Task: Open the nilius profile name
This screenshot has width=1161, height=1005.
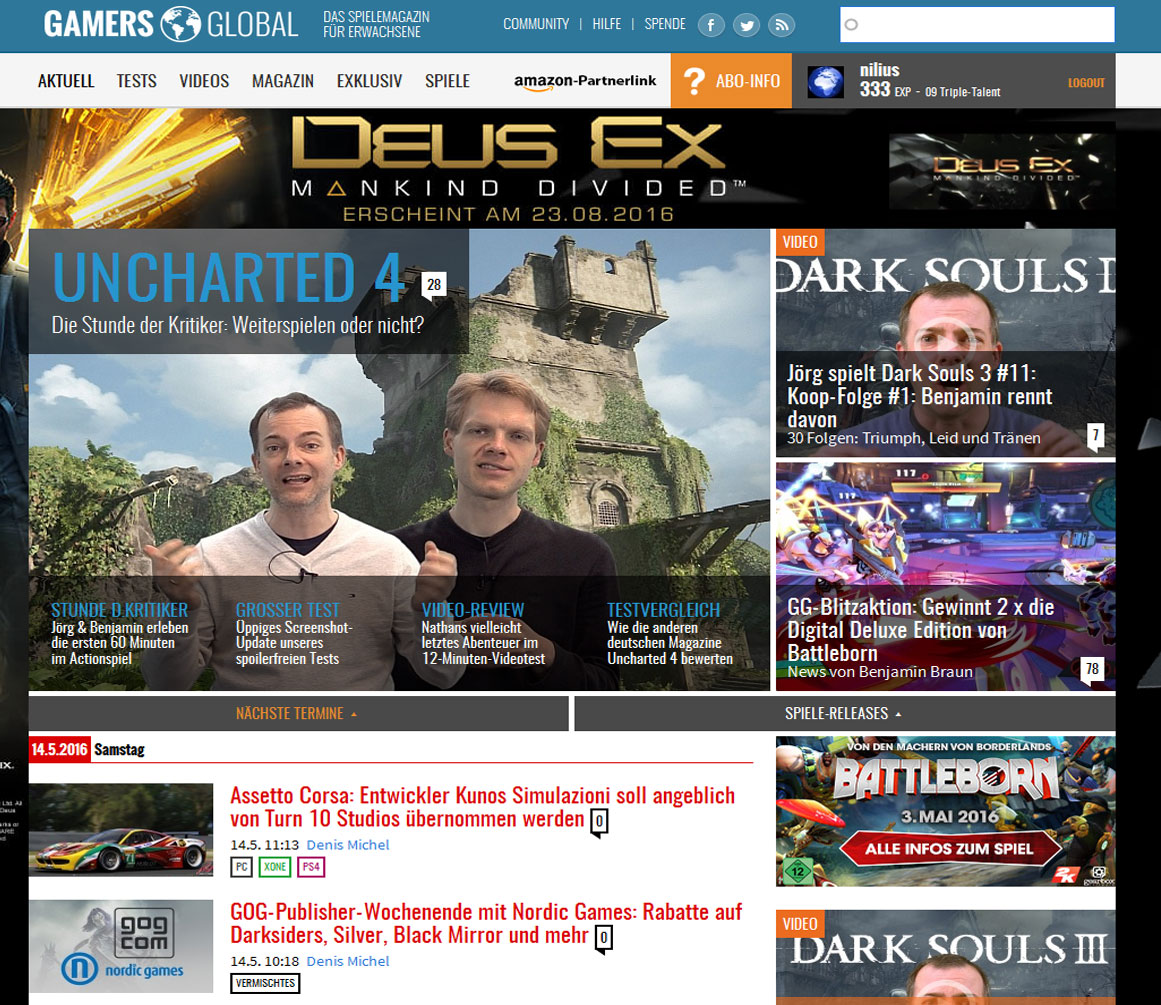Action: (x=880, y=70)
